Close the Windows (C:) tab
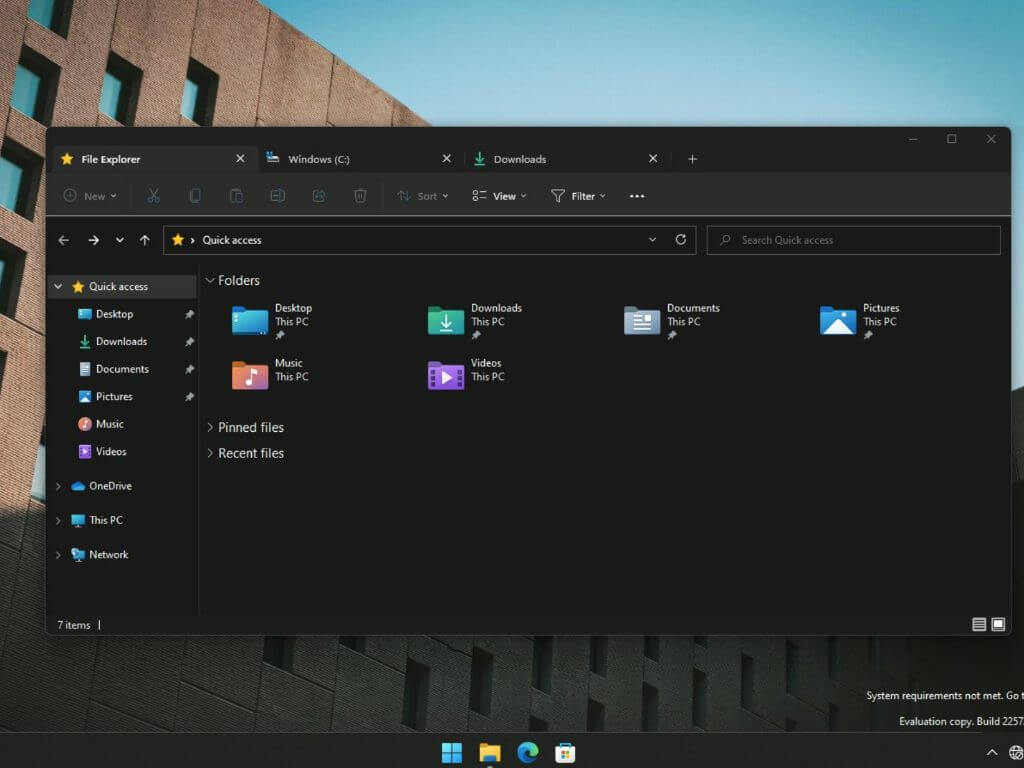Screen dimensions: 1024x768 pos(447,159)
